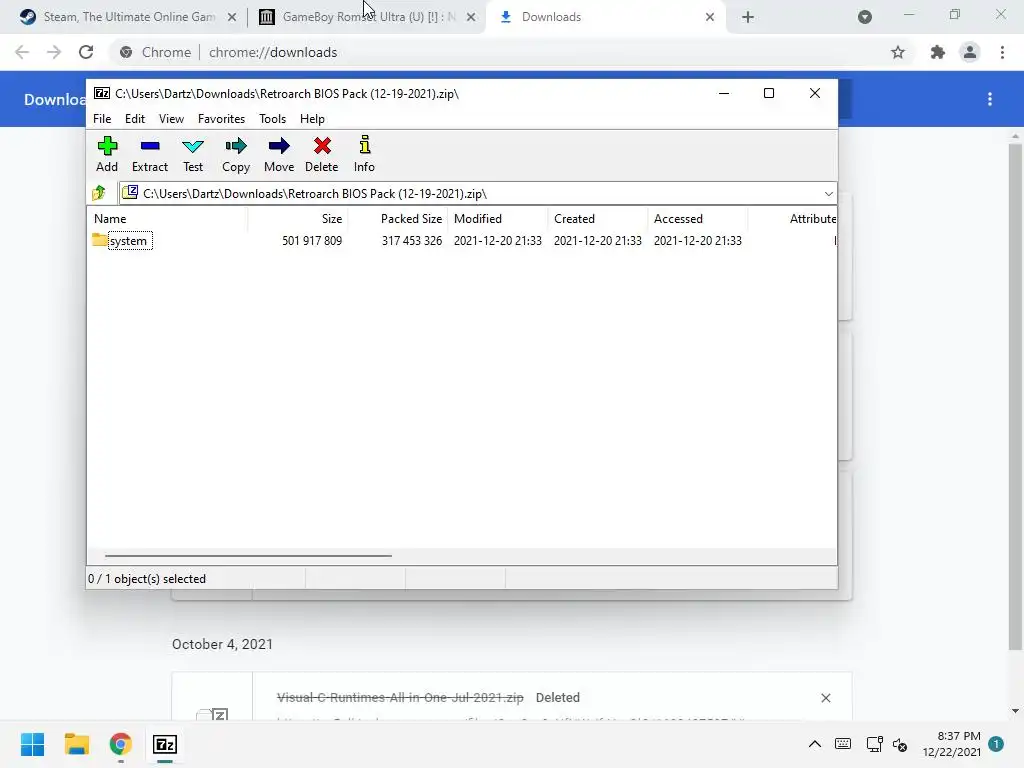This screenshot has width=1024, height=768.
Task: Click the 7-Zip horizontal scrollbar
Action: coord(248,556)
